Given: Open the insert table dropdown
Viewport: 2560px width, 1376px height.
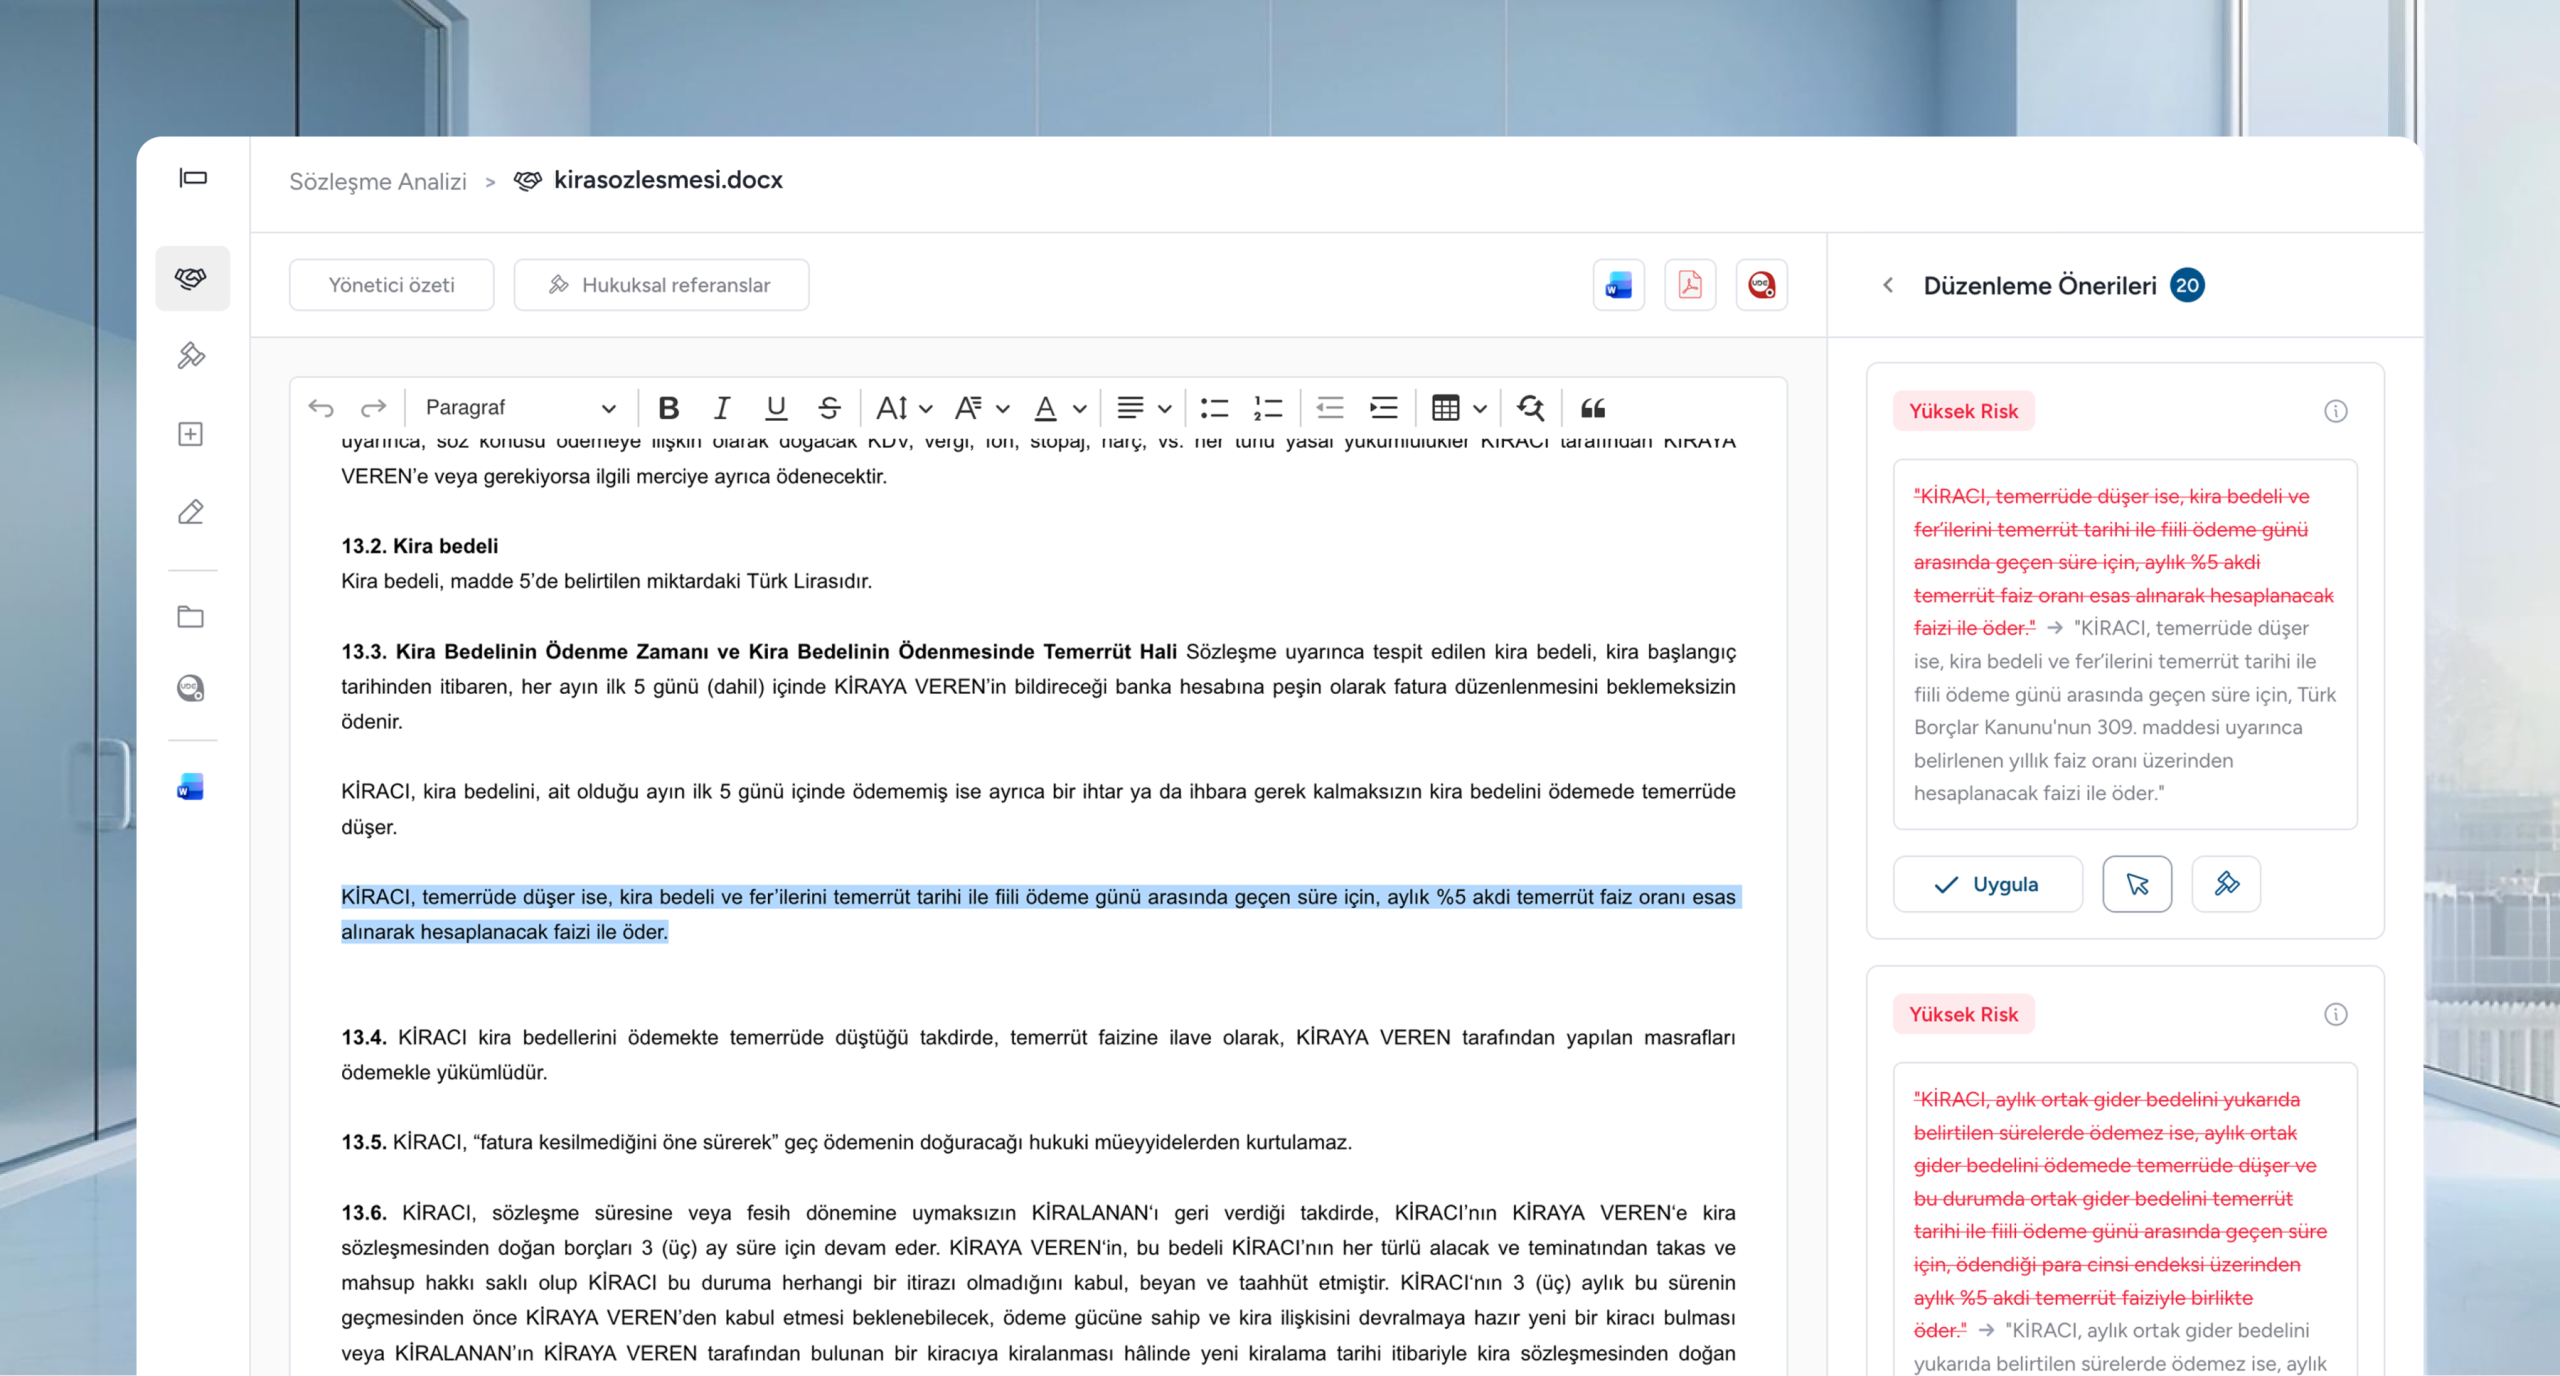Looking at the screenshot, I should click(1459, 408).
